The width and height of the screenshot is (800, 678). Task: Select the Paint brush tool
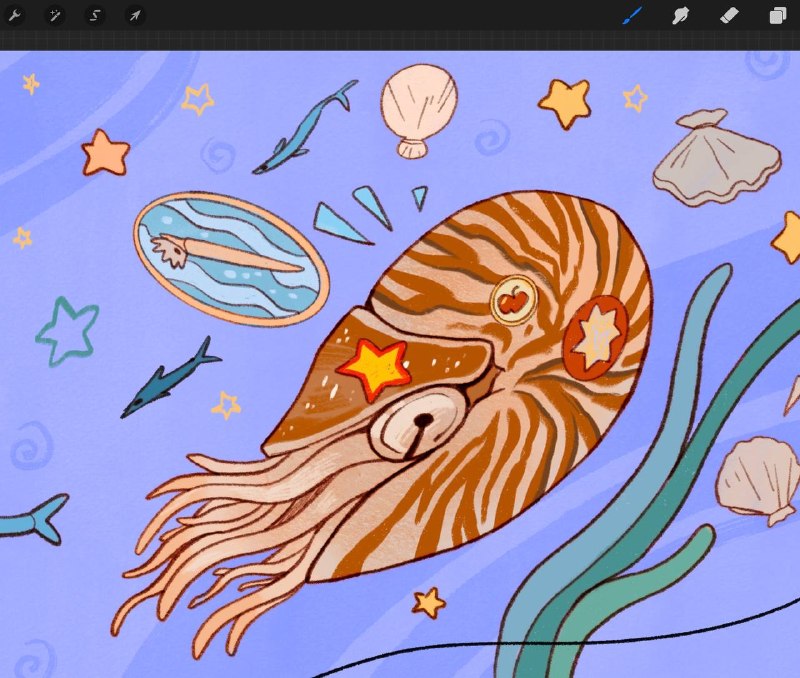click(633, 15)
